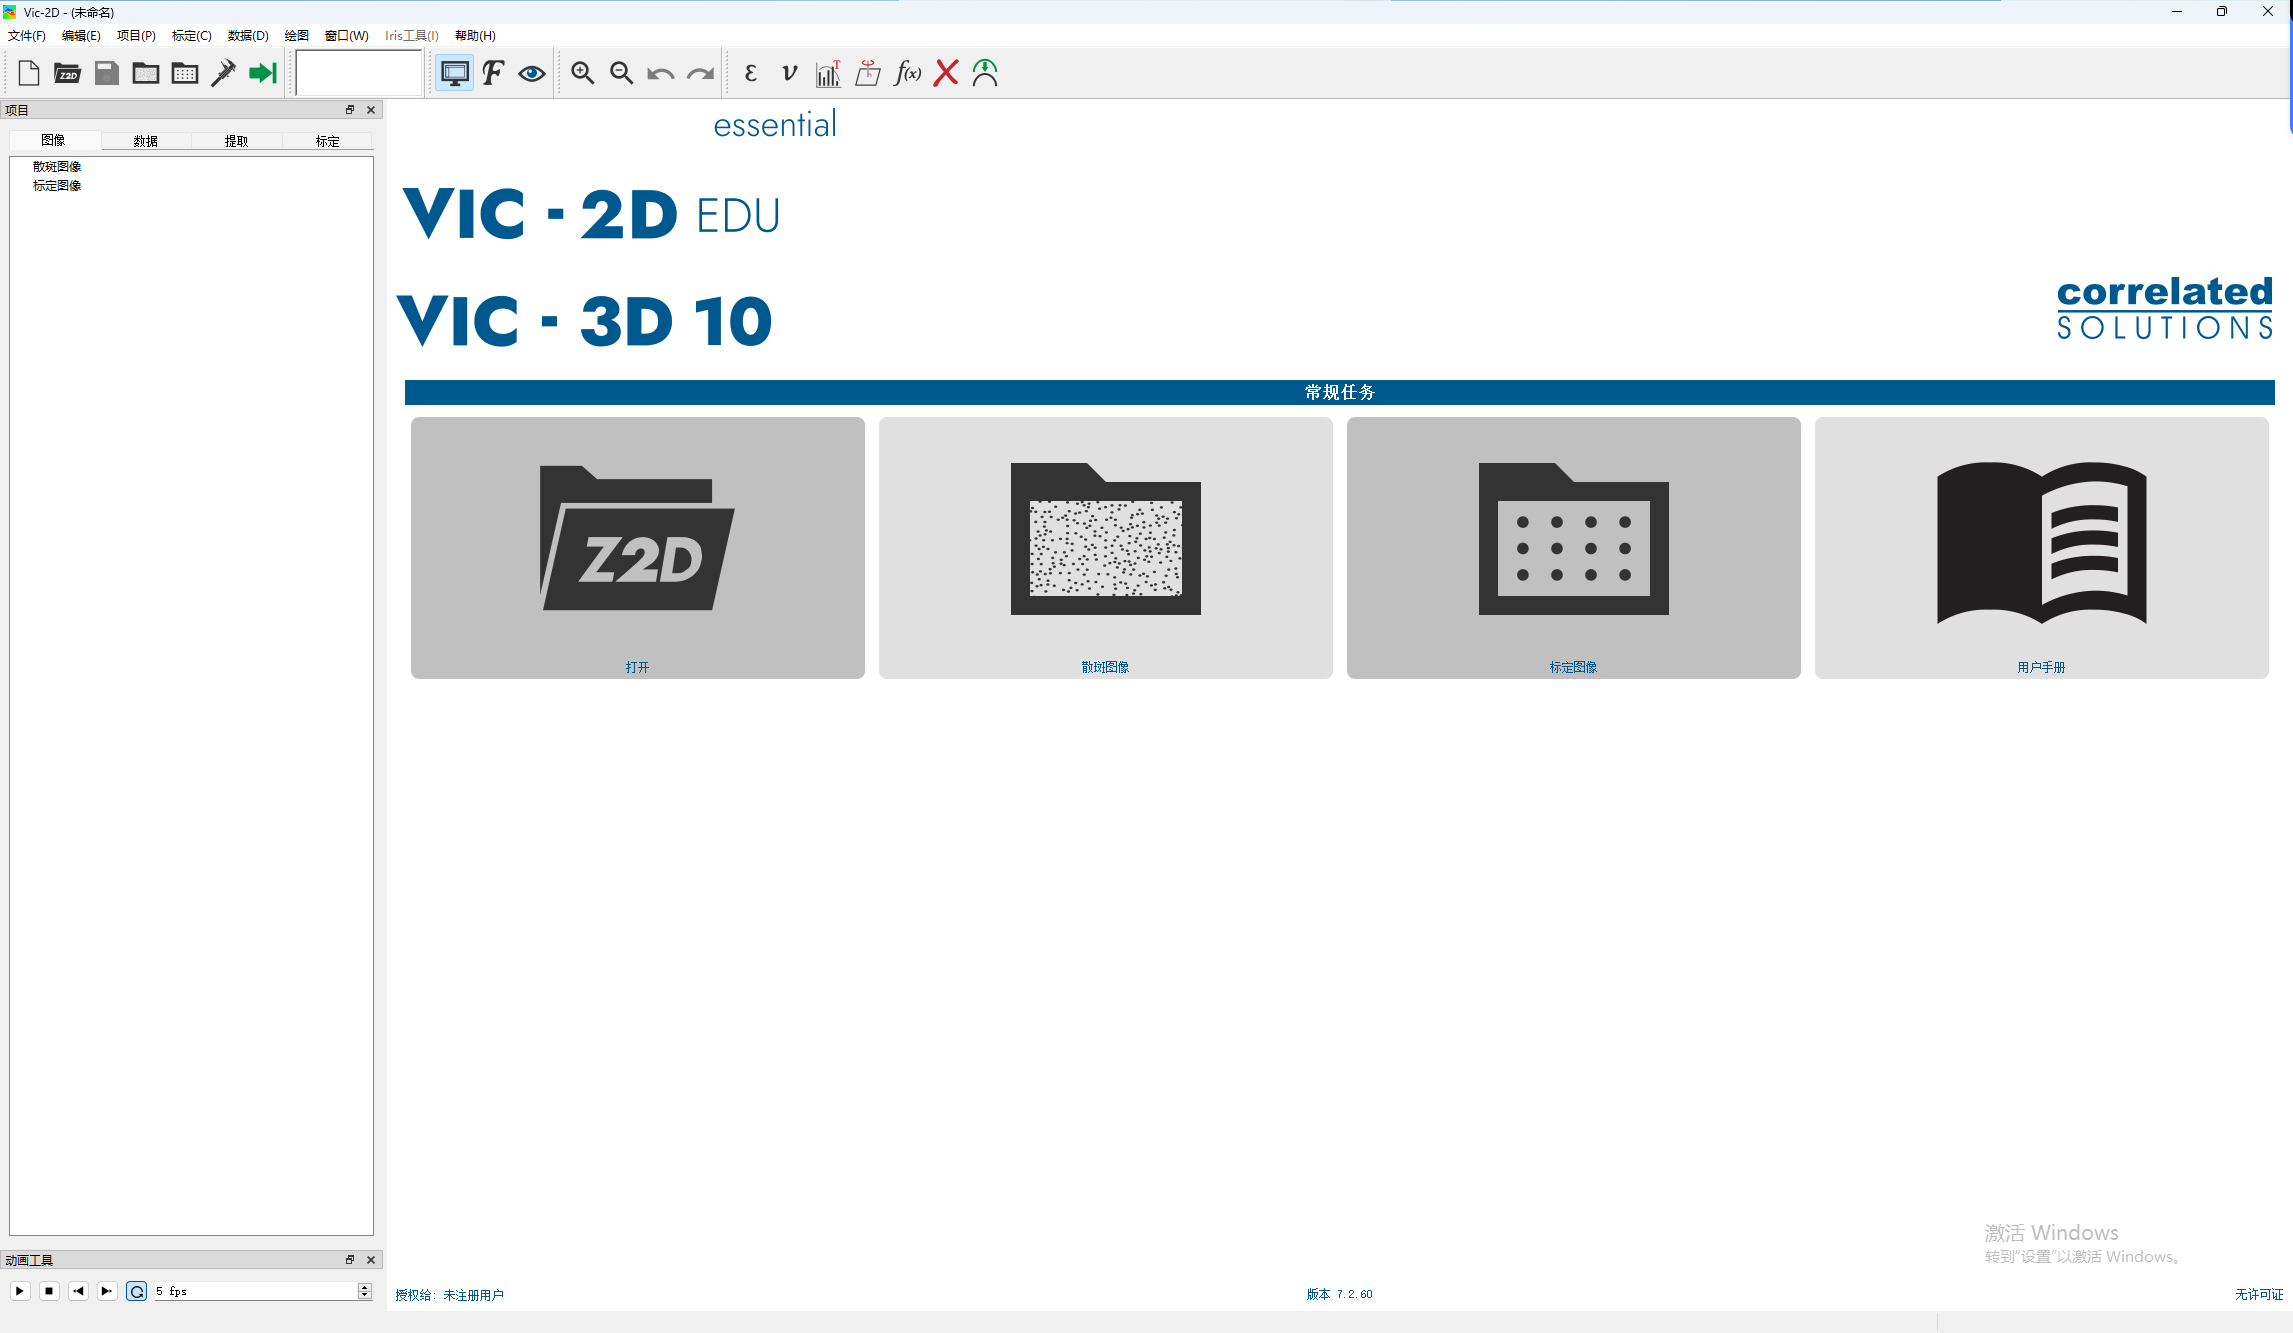Click the 散斑图像 speckle images task card
This screenshot has height=1333, width=2293.
1105,548
